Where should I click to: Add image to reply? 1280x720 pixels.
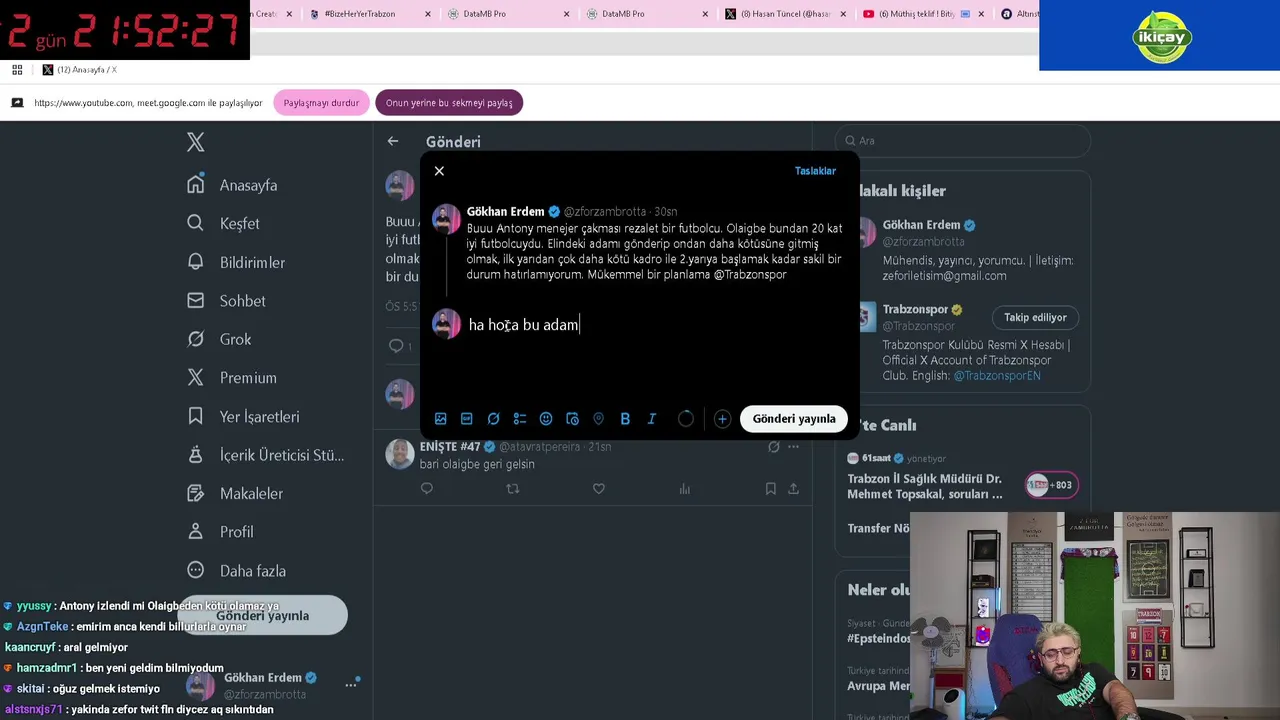(x=440, y=419)
